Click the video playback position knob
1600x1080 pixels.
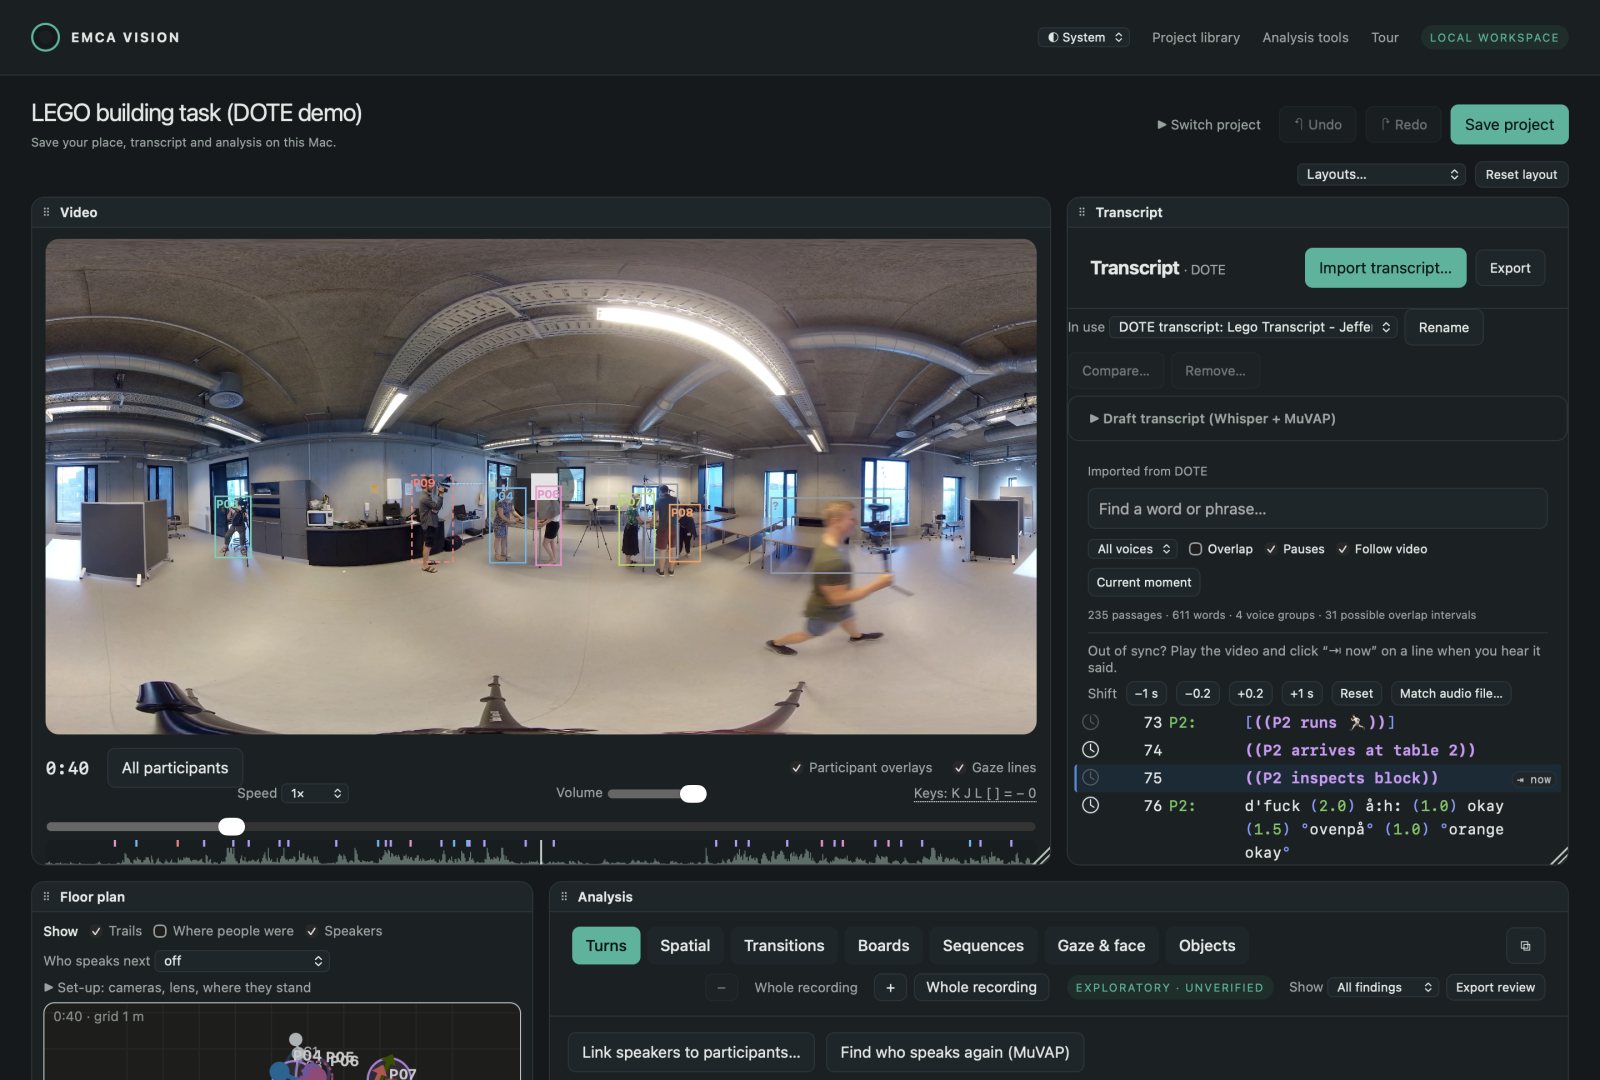[232, 826]
